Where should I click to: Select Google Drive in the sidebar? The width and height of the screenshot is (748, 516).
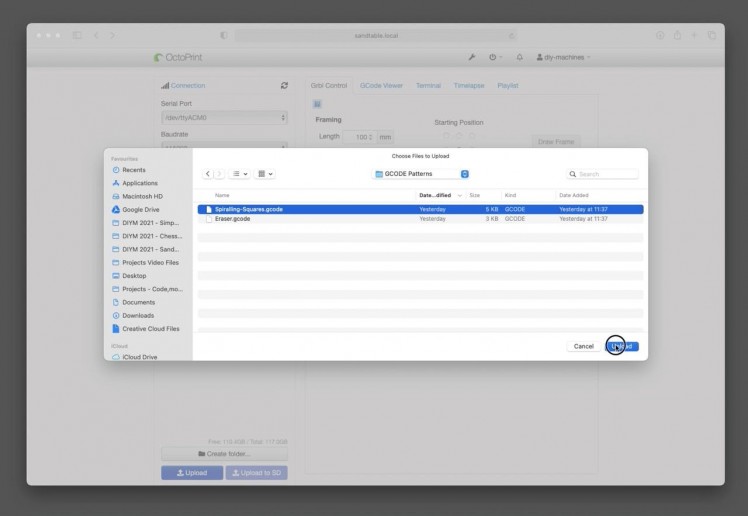(139, 210)
